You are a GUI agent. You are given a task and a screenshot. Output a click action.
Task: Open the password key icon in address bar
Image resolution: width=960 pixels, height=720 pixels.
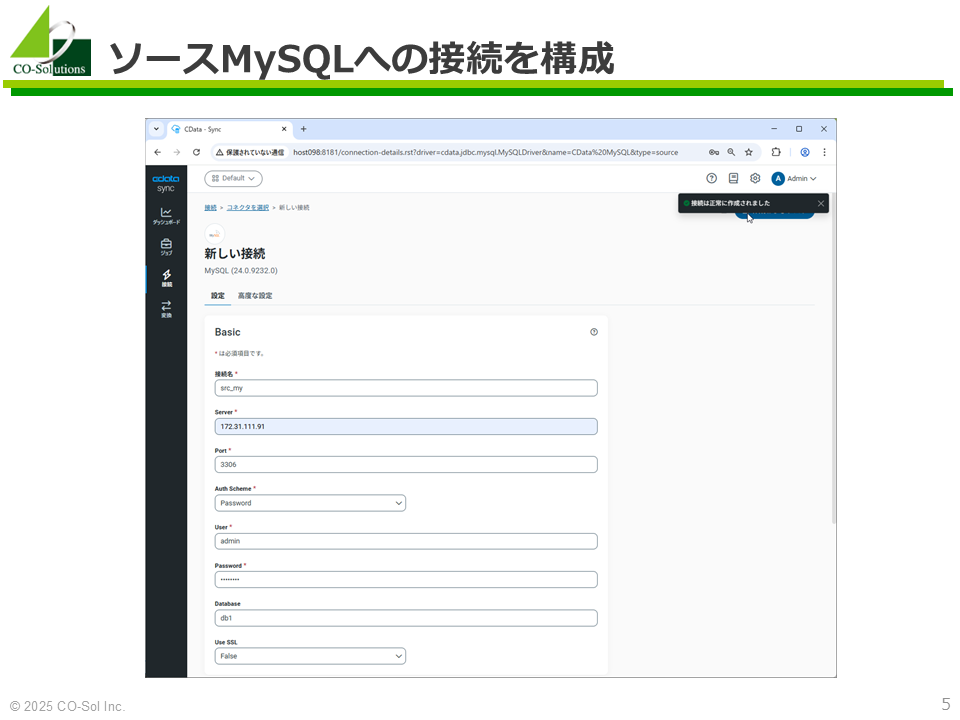[x=714, y=152]
